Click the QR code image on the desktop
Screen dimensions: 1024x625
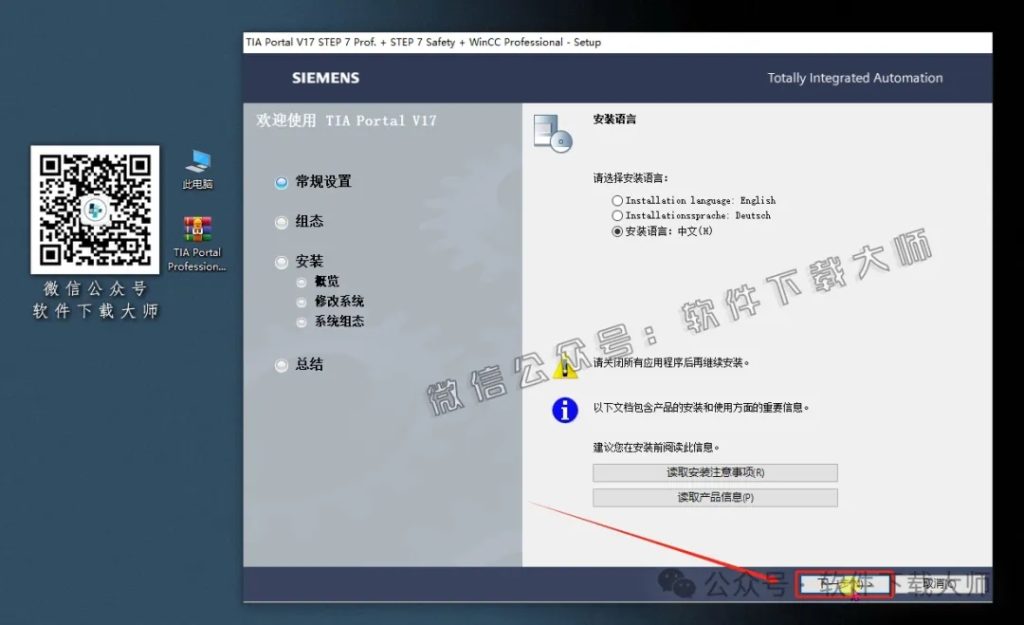pos(94,208)
